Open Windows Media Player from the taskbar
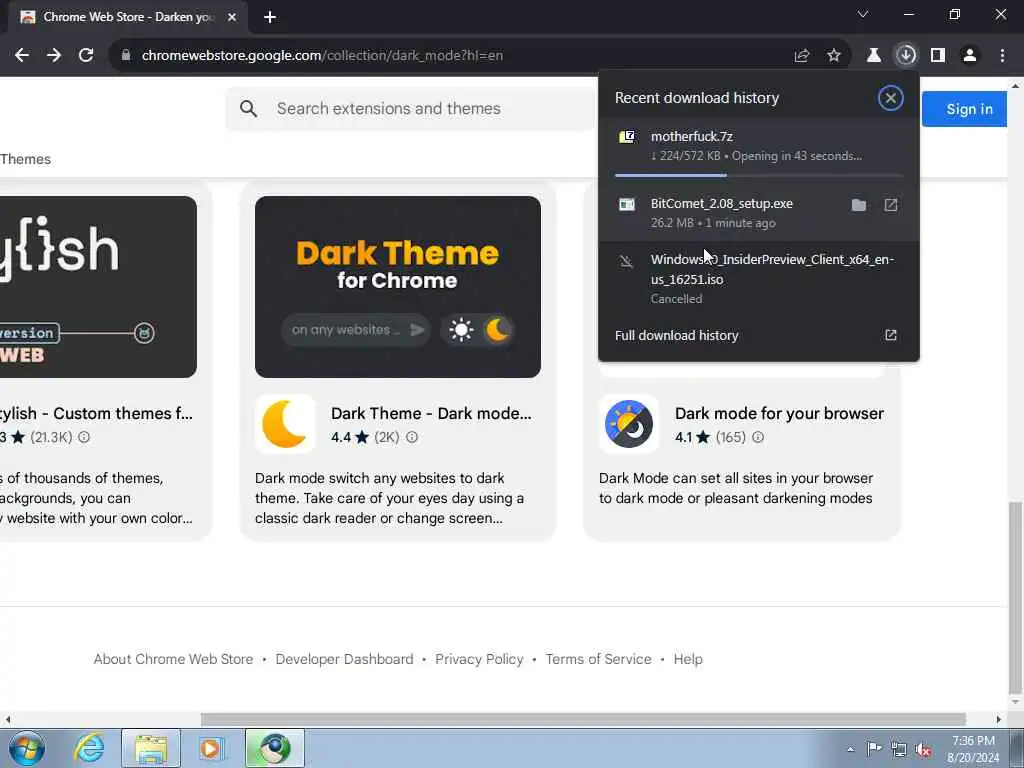 pyautogui.click(x=210, y=748)
